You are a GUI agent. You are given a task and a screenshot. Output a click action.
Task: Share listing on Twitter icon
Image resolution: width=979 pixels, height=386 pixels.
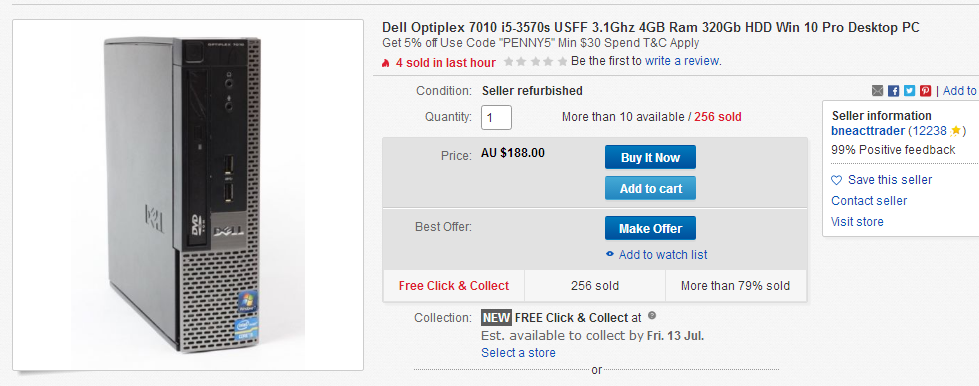[909, 91]
